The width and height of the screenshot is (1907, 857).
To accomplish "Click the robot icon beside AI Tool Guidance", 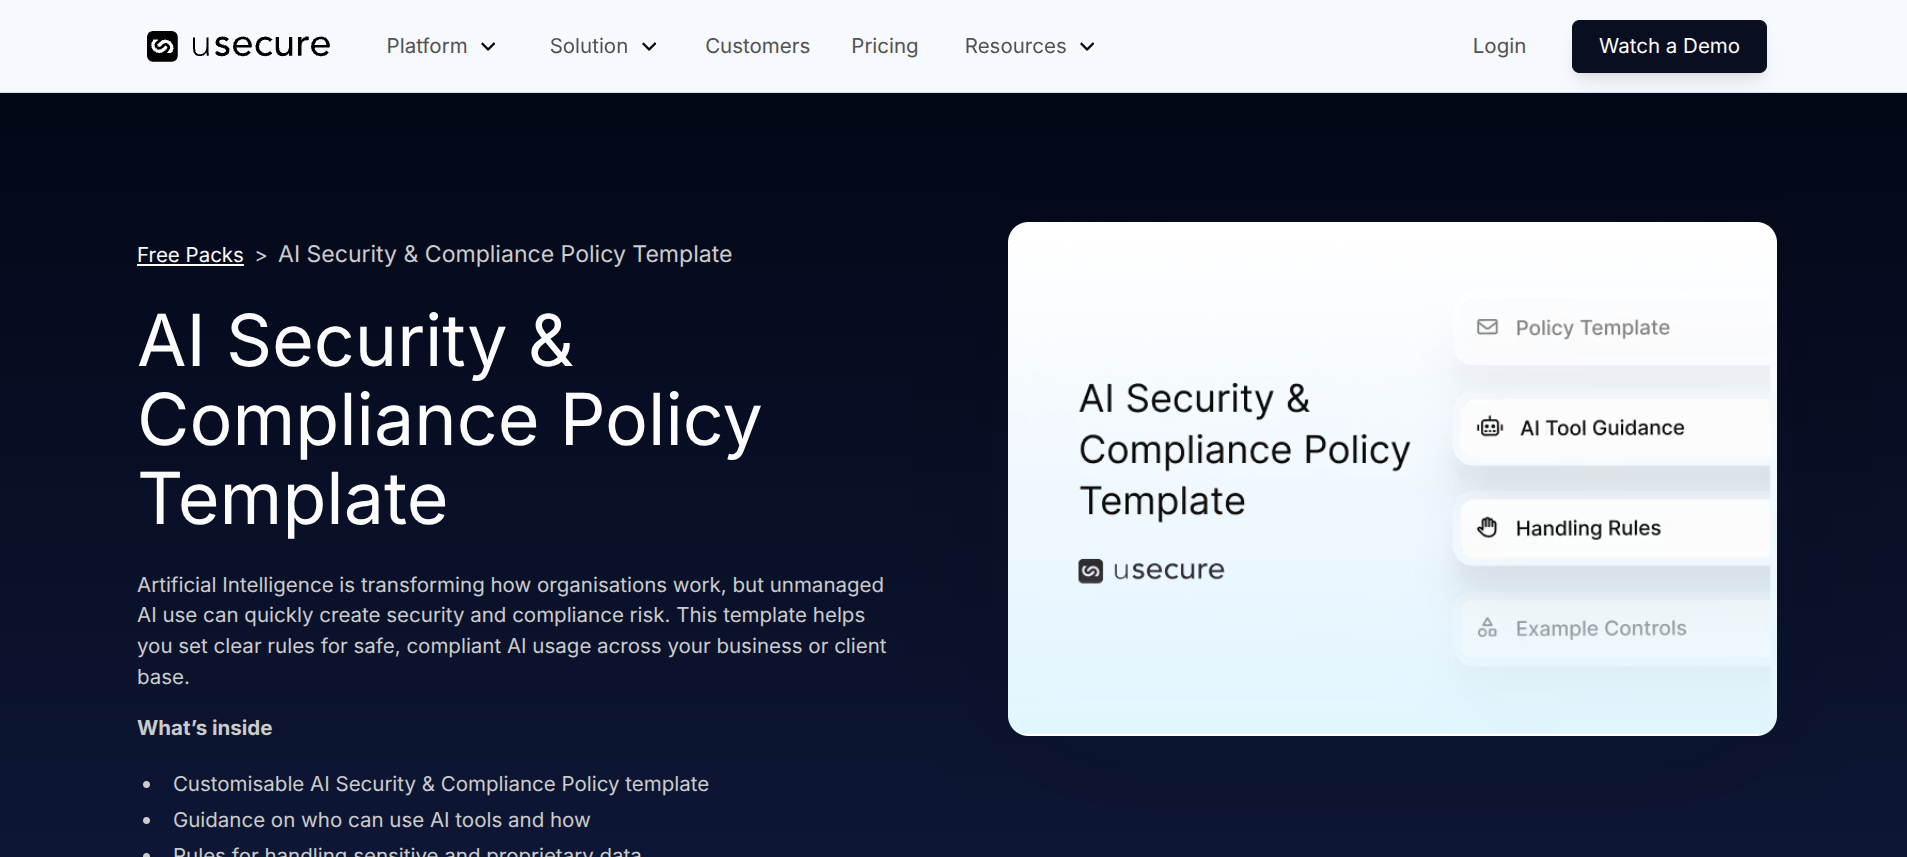I will coord(1490,427).
